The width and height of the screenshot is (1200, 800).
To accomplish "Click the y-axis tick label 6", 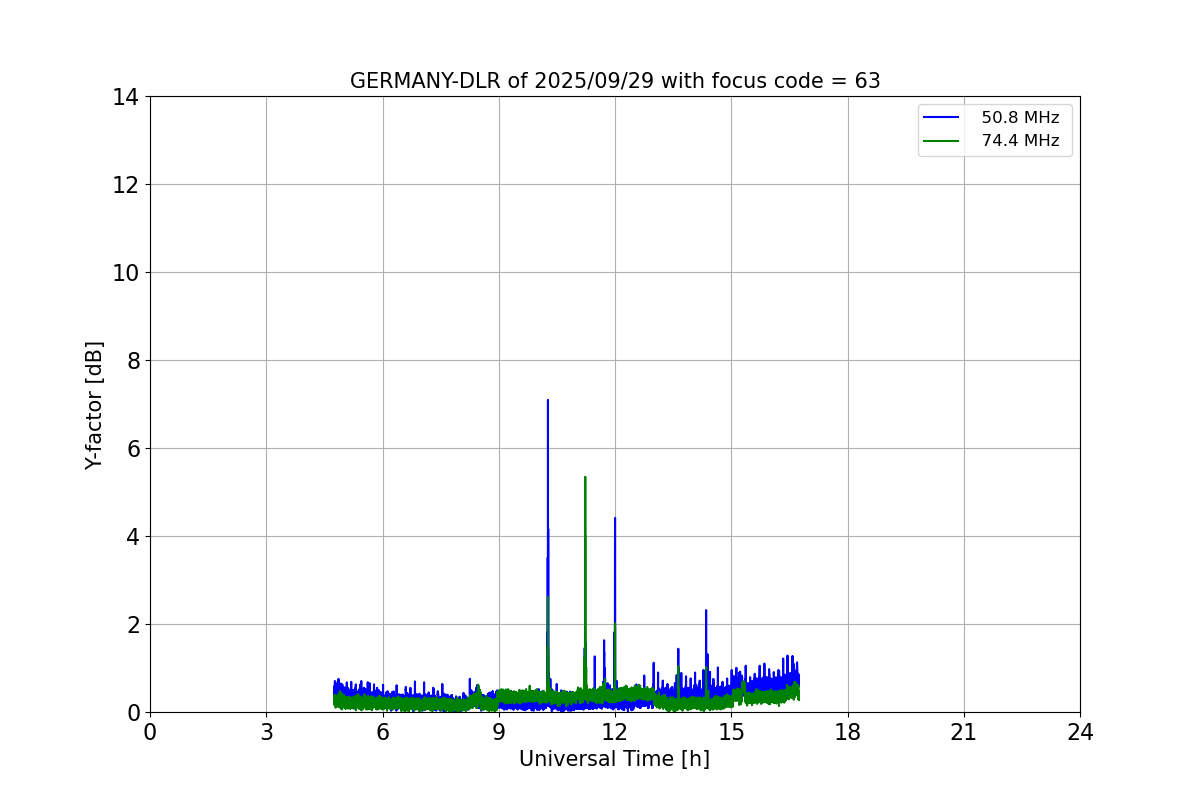I will [x=132, y=449].
